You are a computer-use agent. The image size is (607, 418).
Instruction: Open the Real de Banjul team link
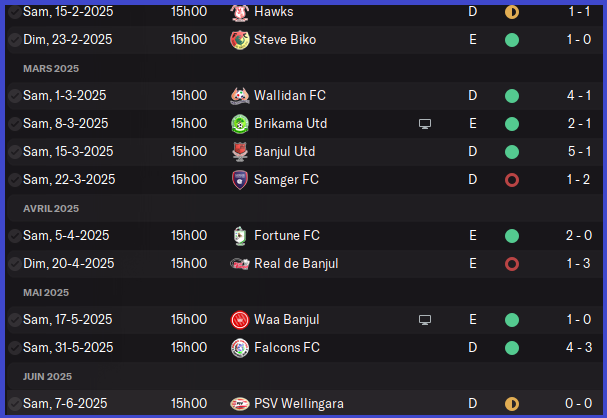(x=297, y=264)
